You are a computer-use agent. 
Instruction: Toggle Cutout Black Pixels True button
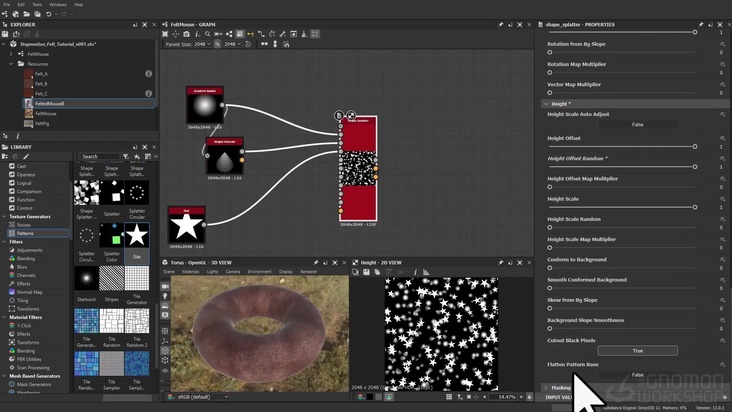click(x=638, y=350)
